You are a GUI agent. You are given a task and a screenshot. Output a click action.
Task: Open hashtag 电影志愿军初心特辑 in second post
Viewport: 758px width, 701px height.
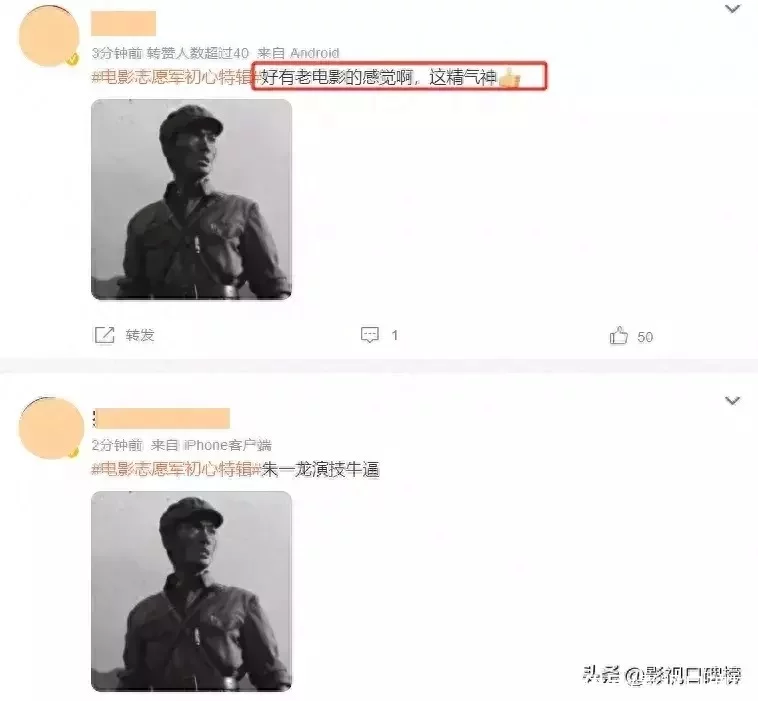176,469
